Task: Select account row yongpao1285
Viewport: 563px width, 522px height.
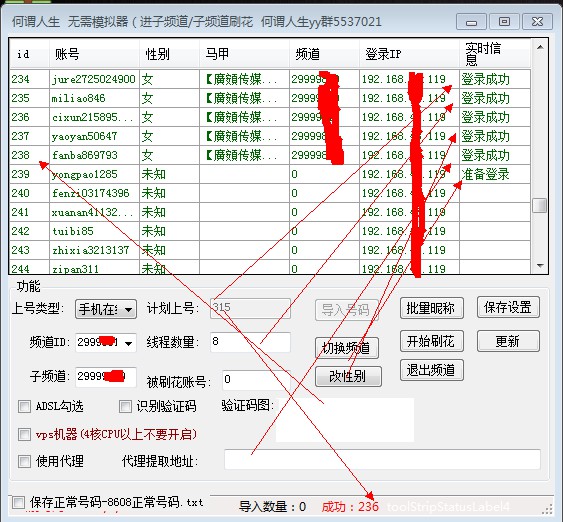Action: [x=270, y=174]
